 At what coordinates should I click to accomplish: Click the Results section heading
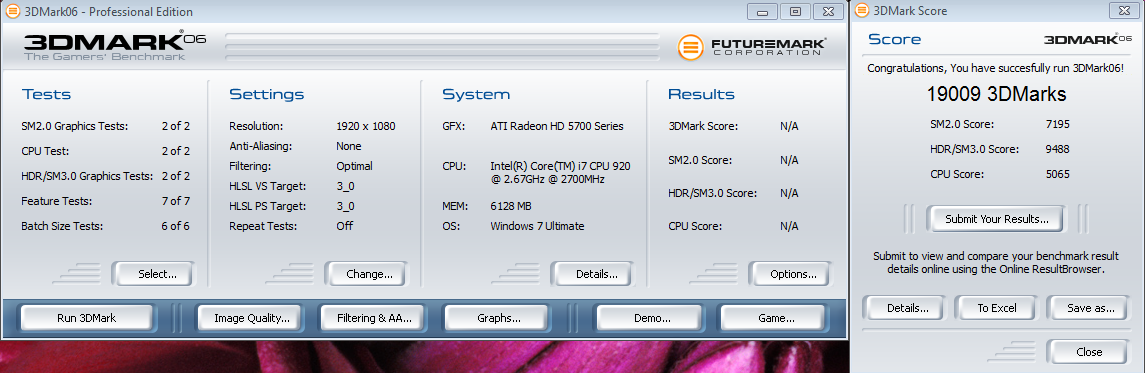pyautogui.click(x=701, y=94)
